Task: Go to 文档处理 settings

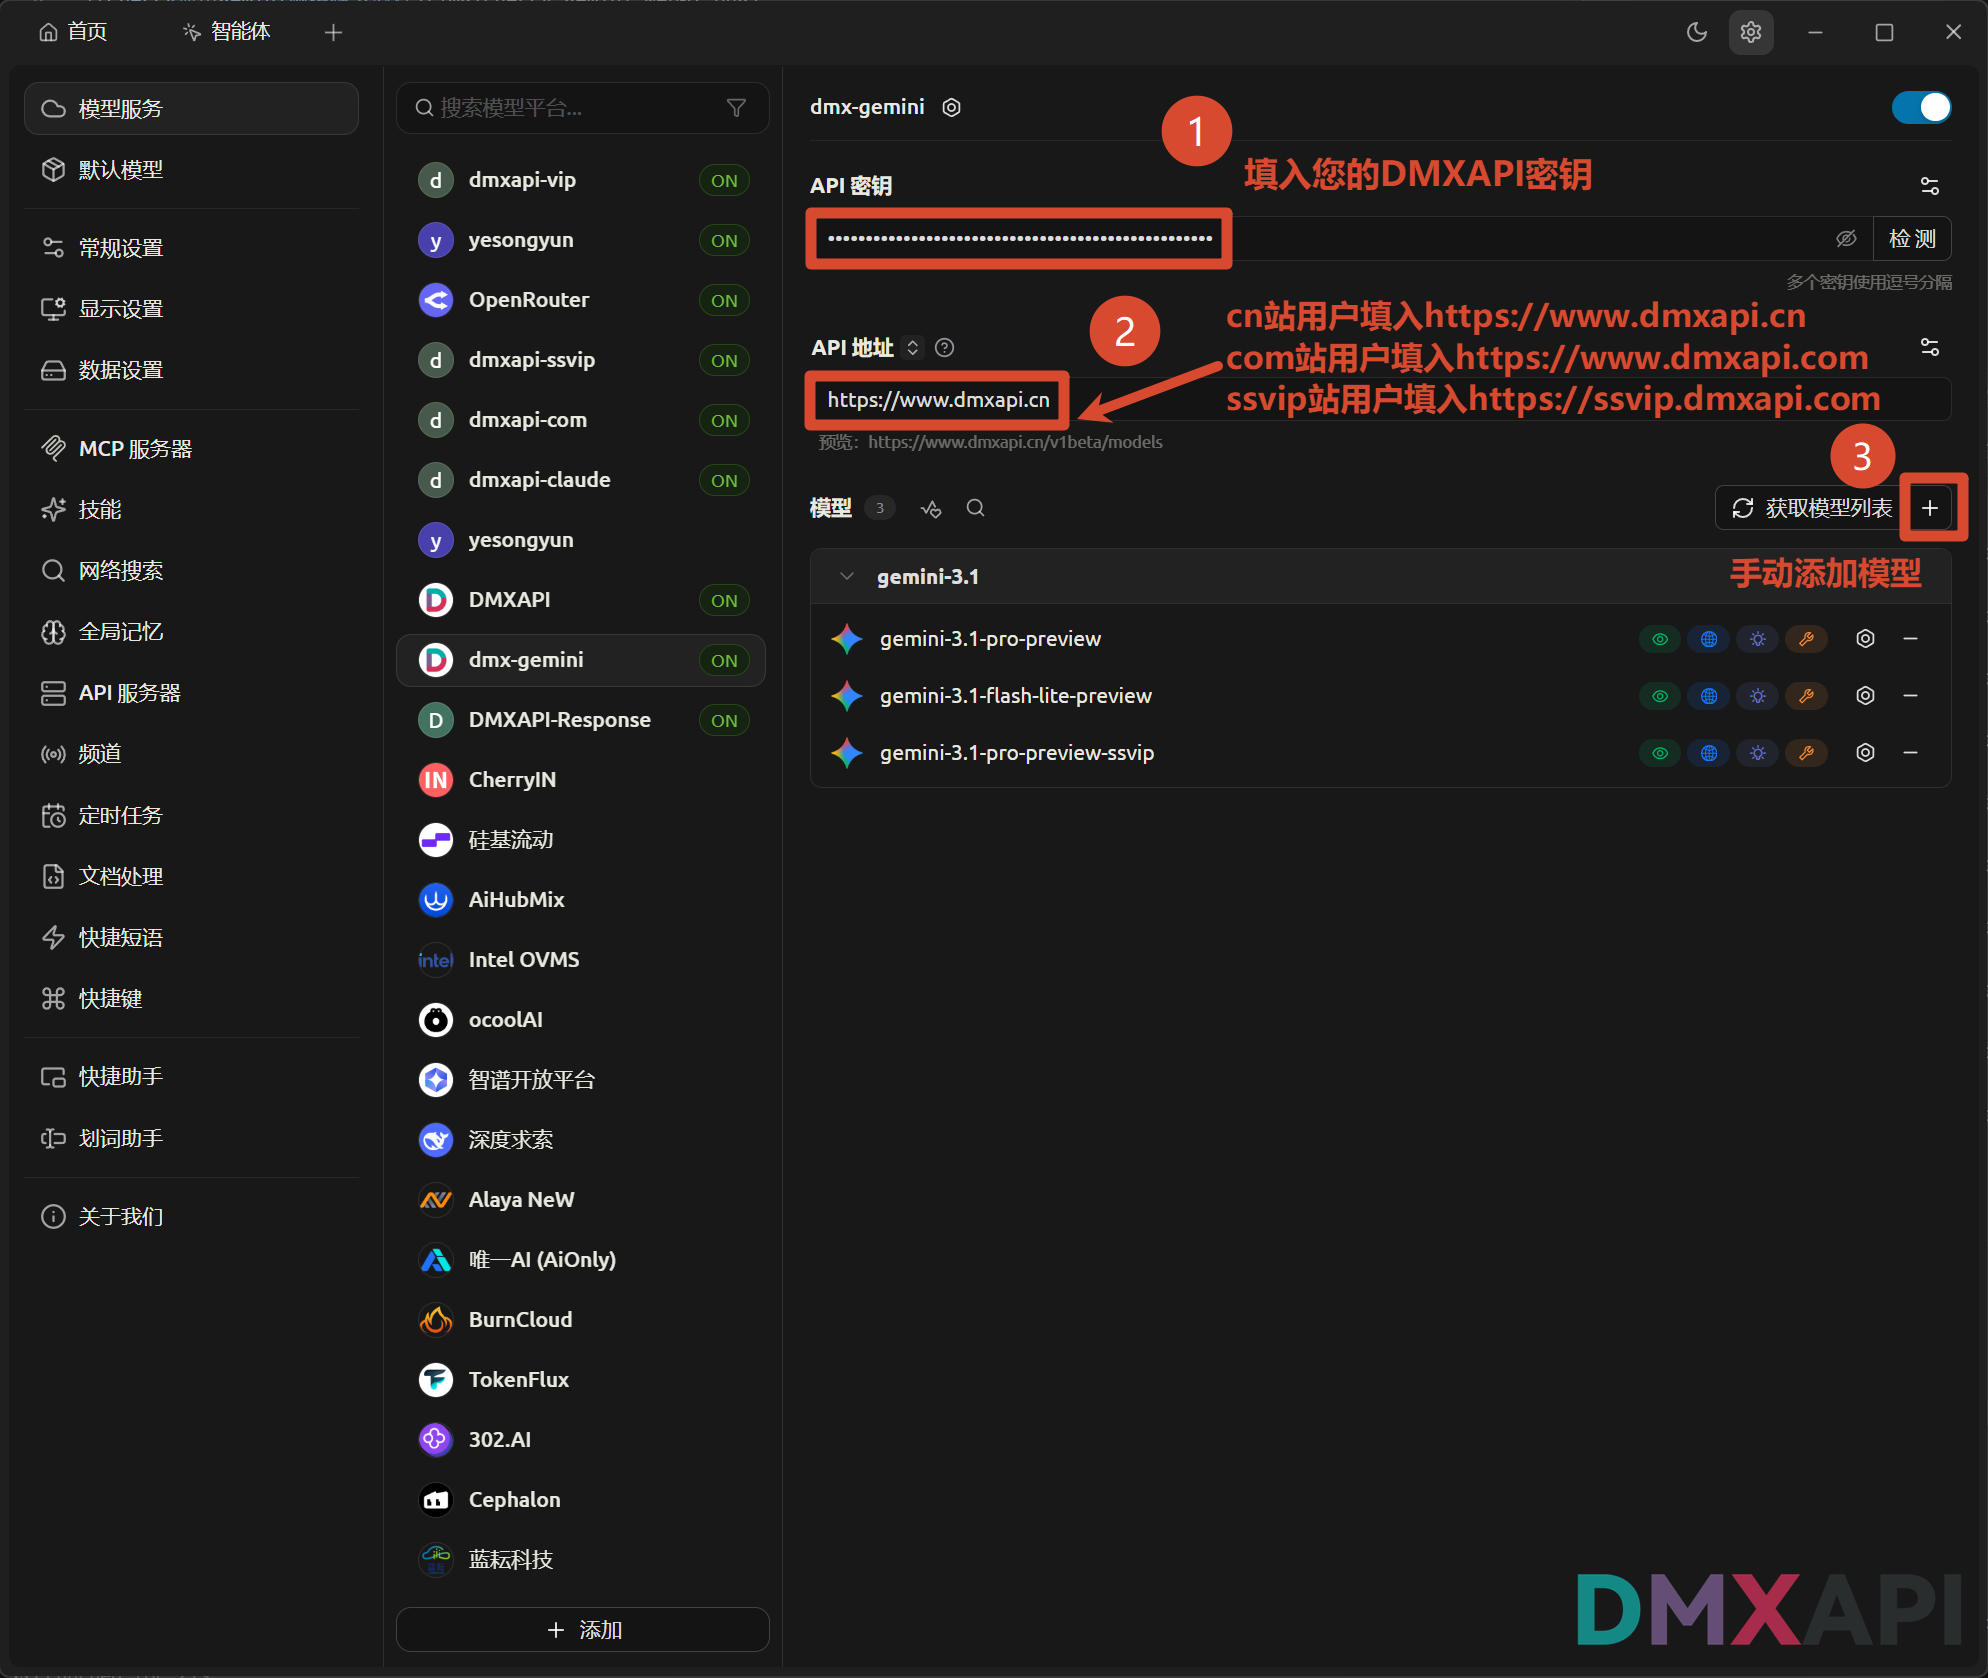Action: point(191,877)
